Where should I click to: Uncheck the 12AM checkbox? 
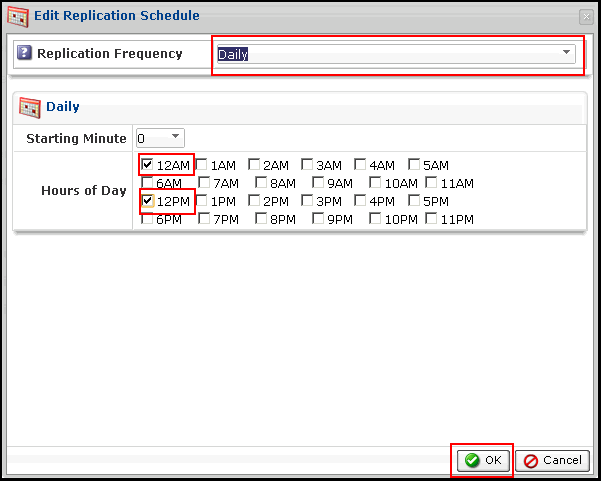pyautogui.click(x=147, y=164)
